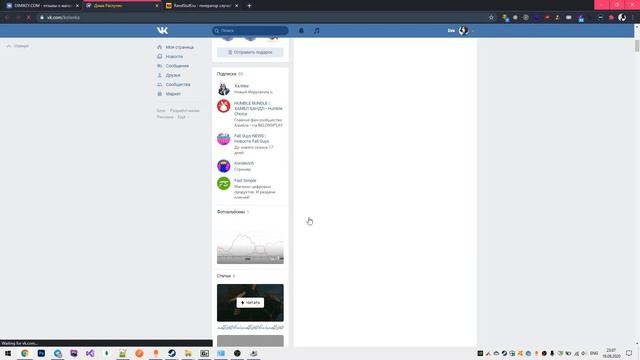Open profile dropdown next to the avatar

pos(473,31)
